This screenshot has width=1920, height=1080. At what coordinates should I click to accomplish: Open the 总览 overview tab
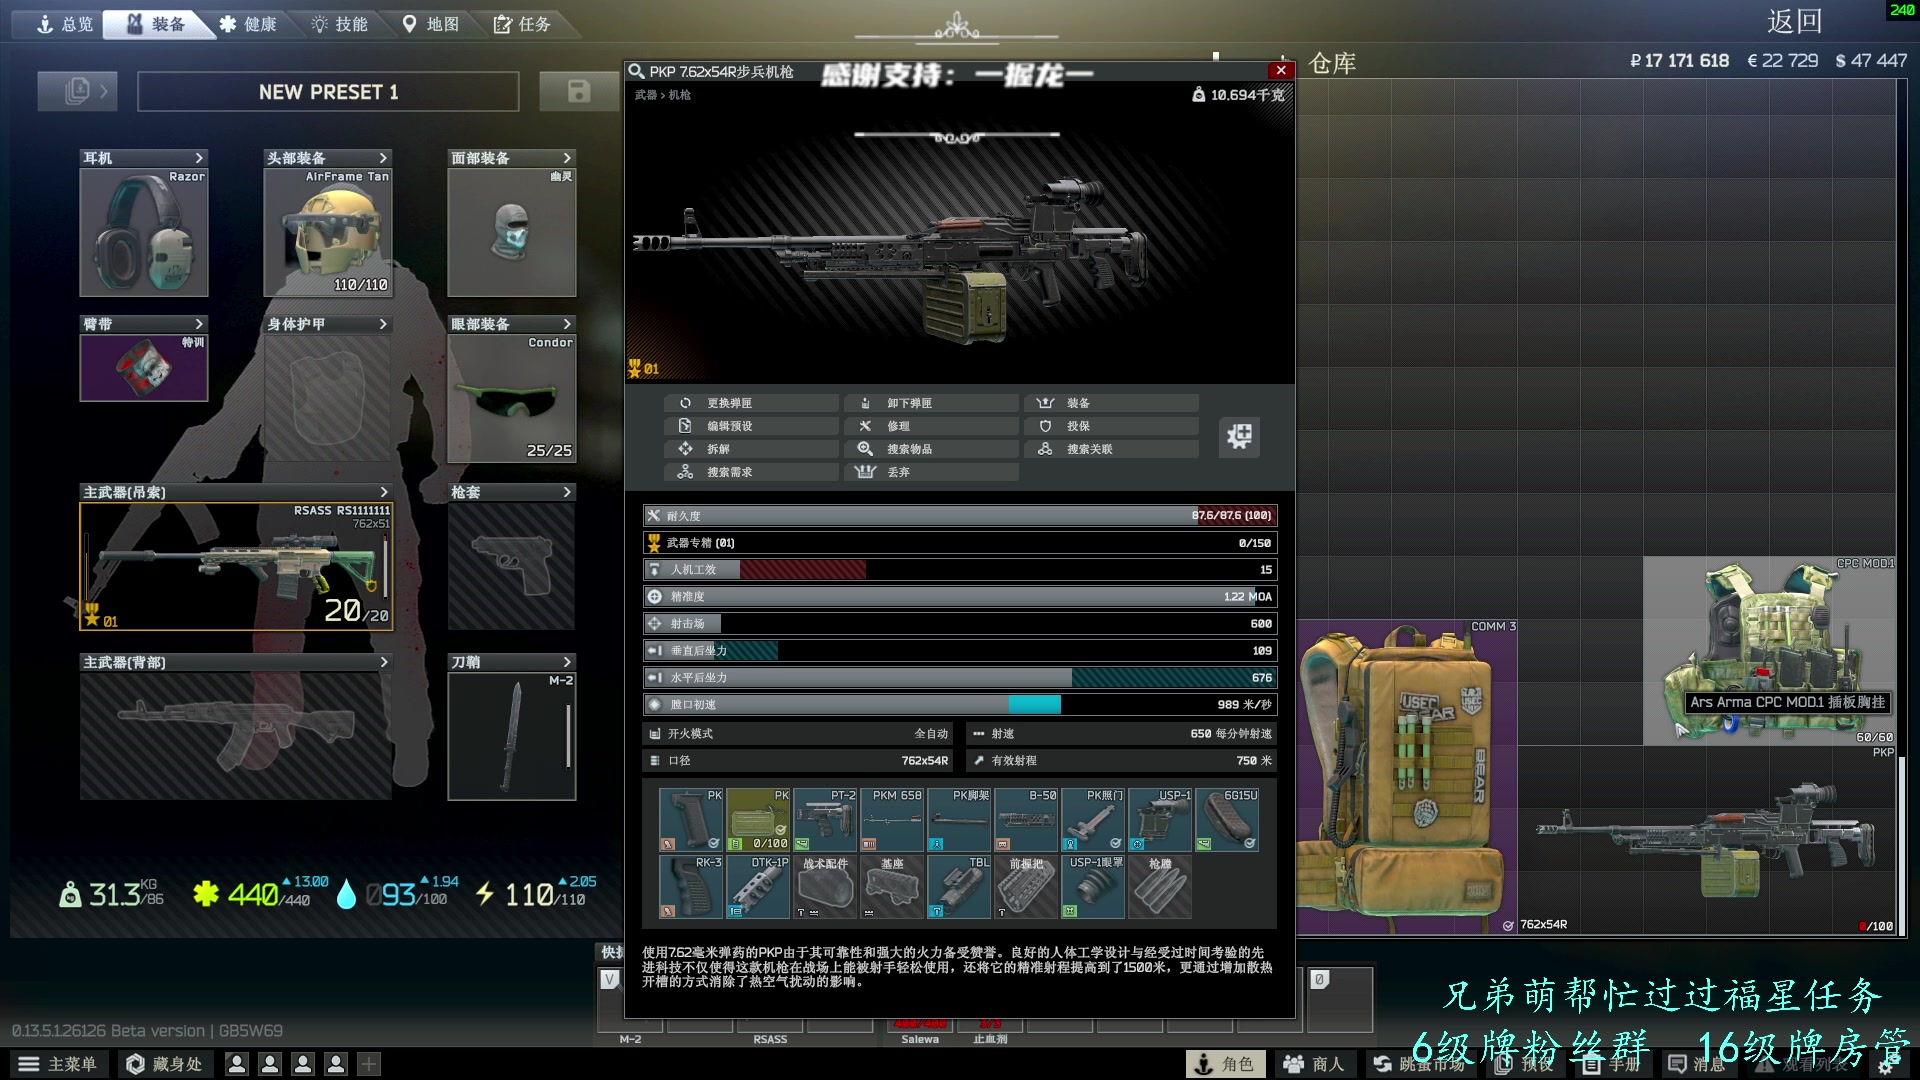63,24
